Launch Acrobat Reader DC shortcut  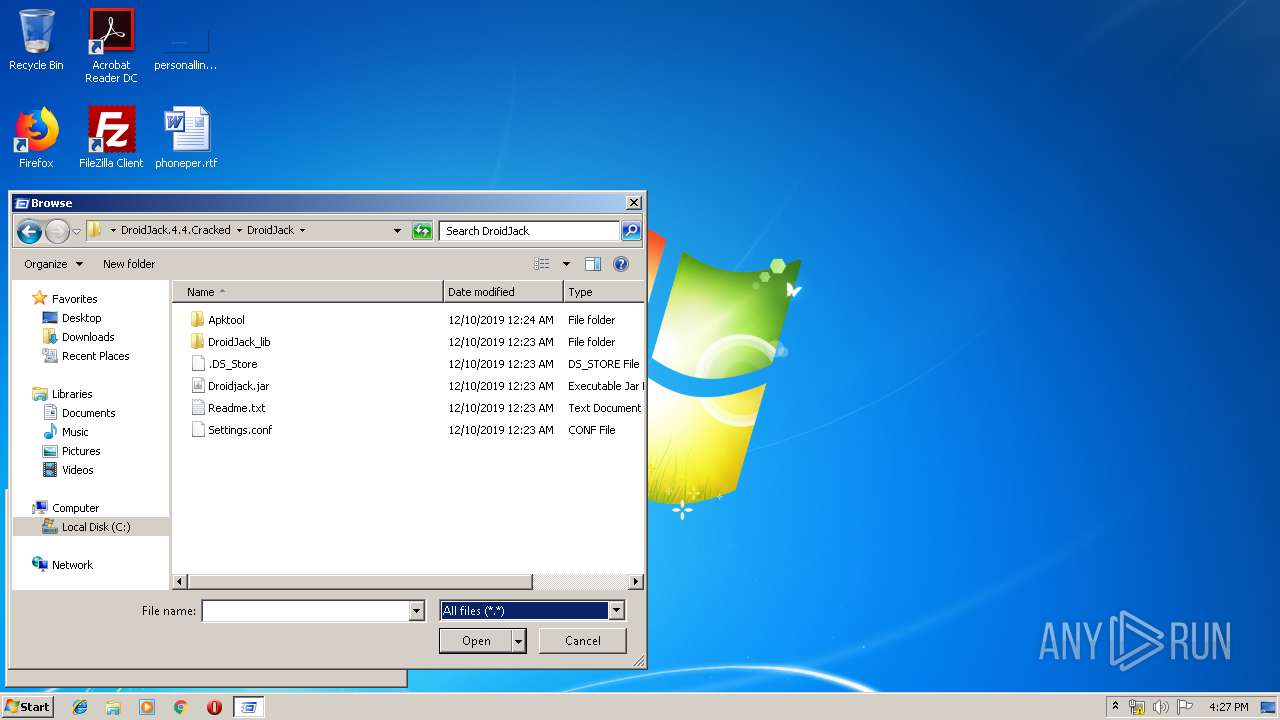[x=111, y=45]
